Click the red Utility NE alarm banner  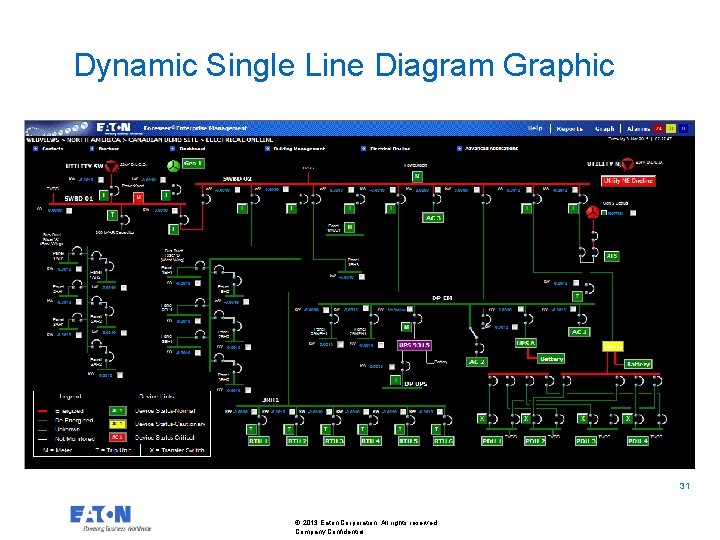[628, 181]
